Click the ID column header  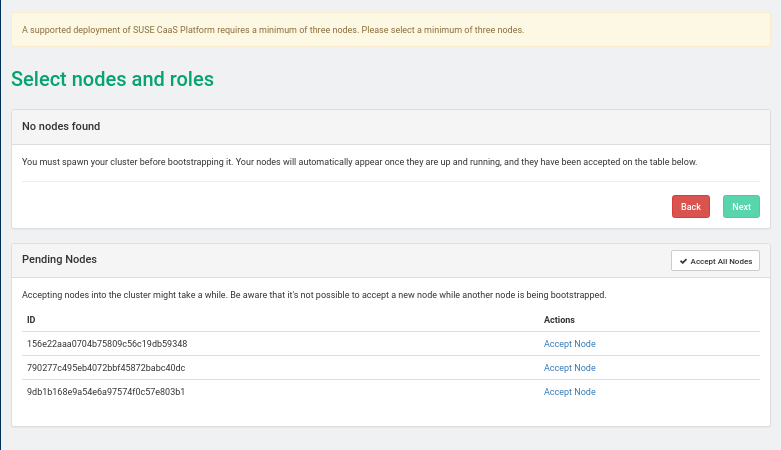pos(31,320)
